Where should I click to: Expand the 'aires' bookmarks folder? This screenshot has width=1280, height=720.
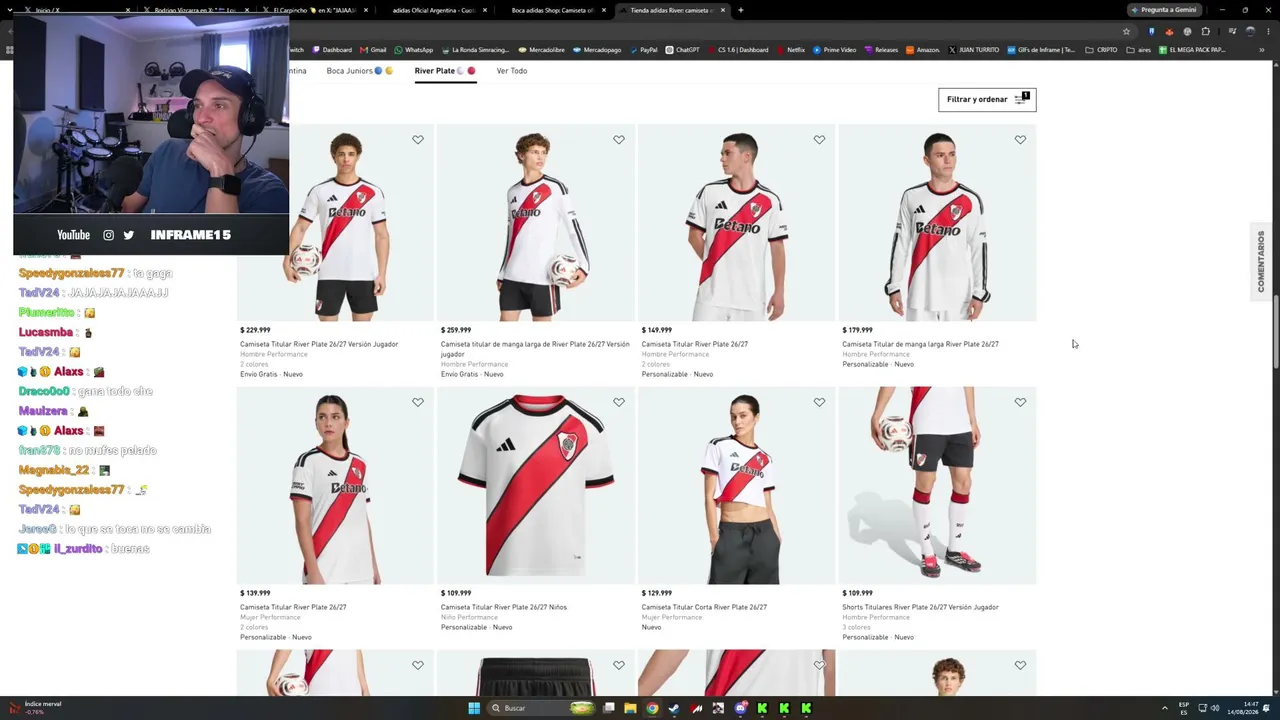pos(1140,50)
